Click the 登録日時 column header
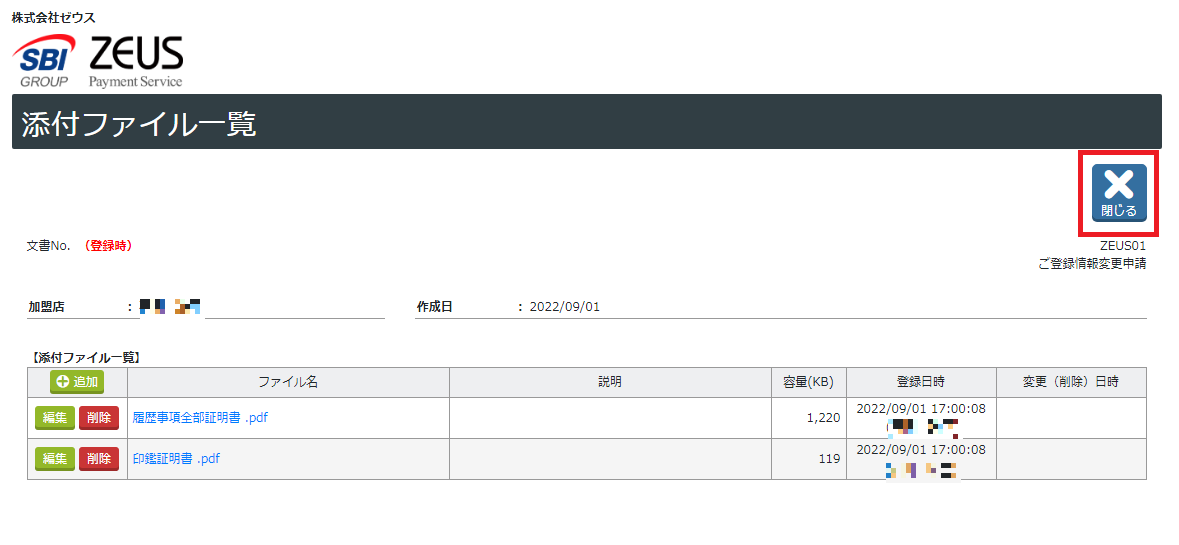Screen dimensions: 1179x545 coord(921,382)
